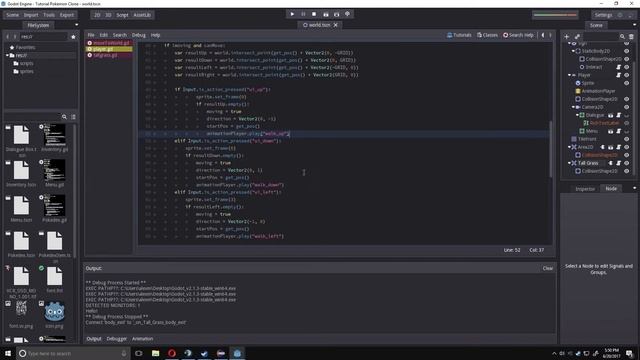Go to previous script history arrow

pyautogui.click(x=543, y=35)
